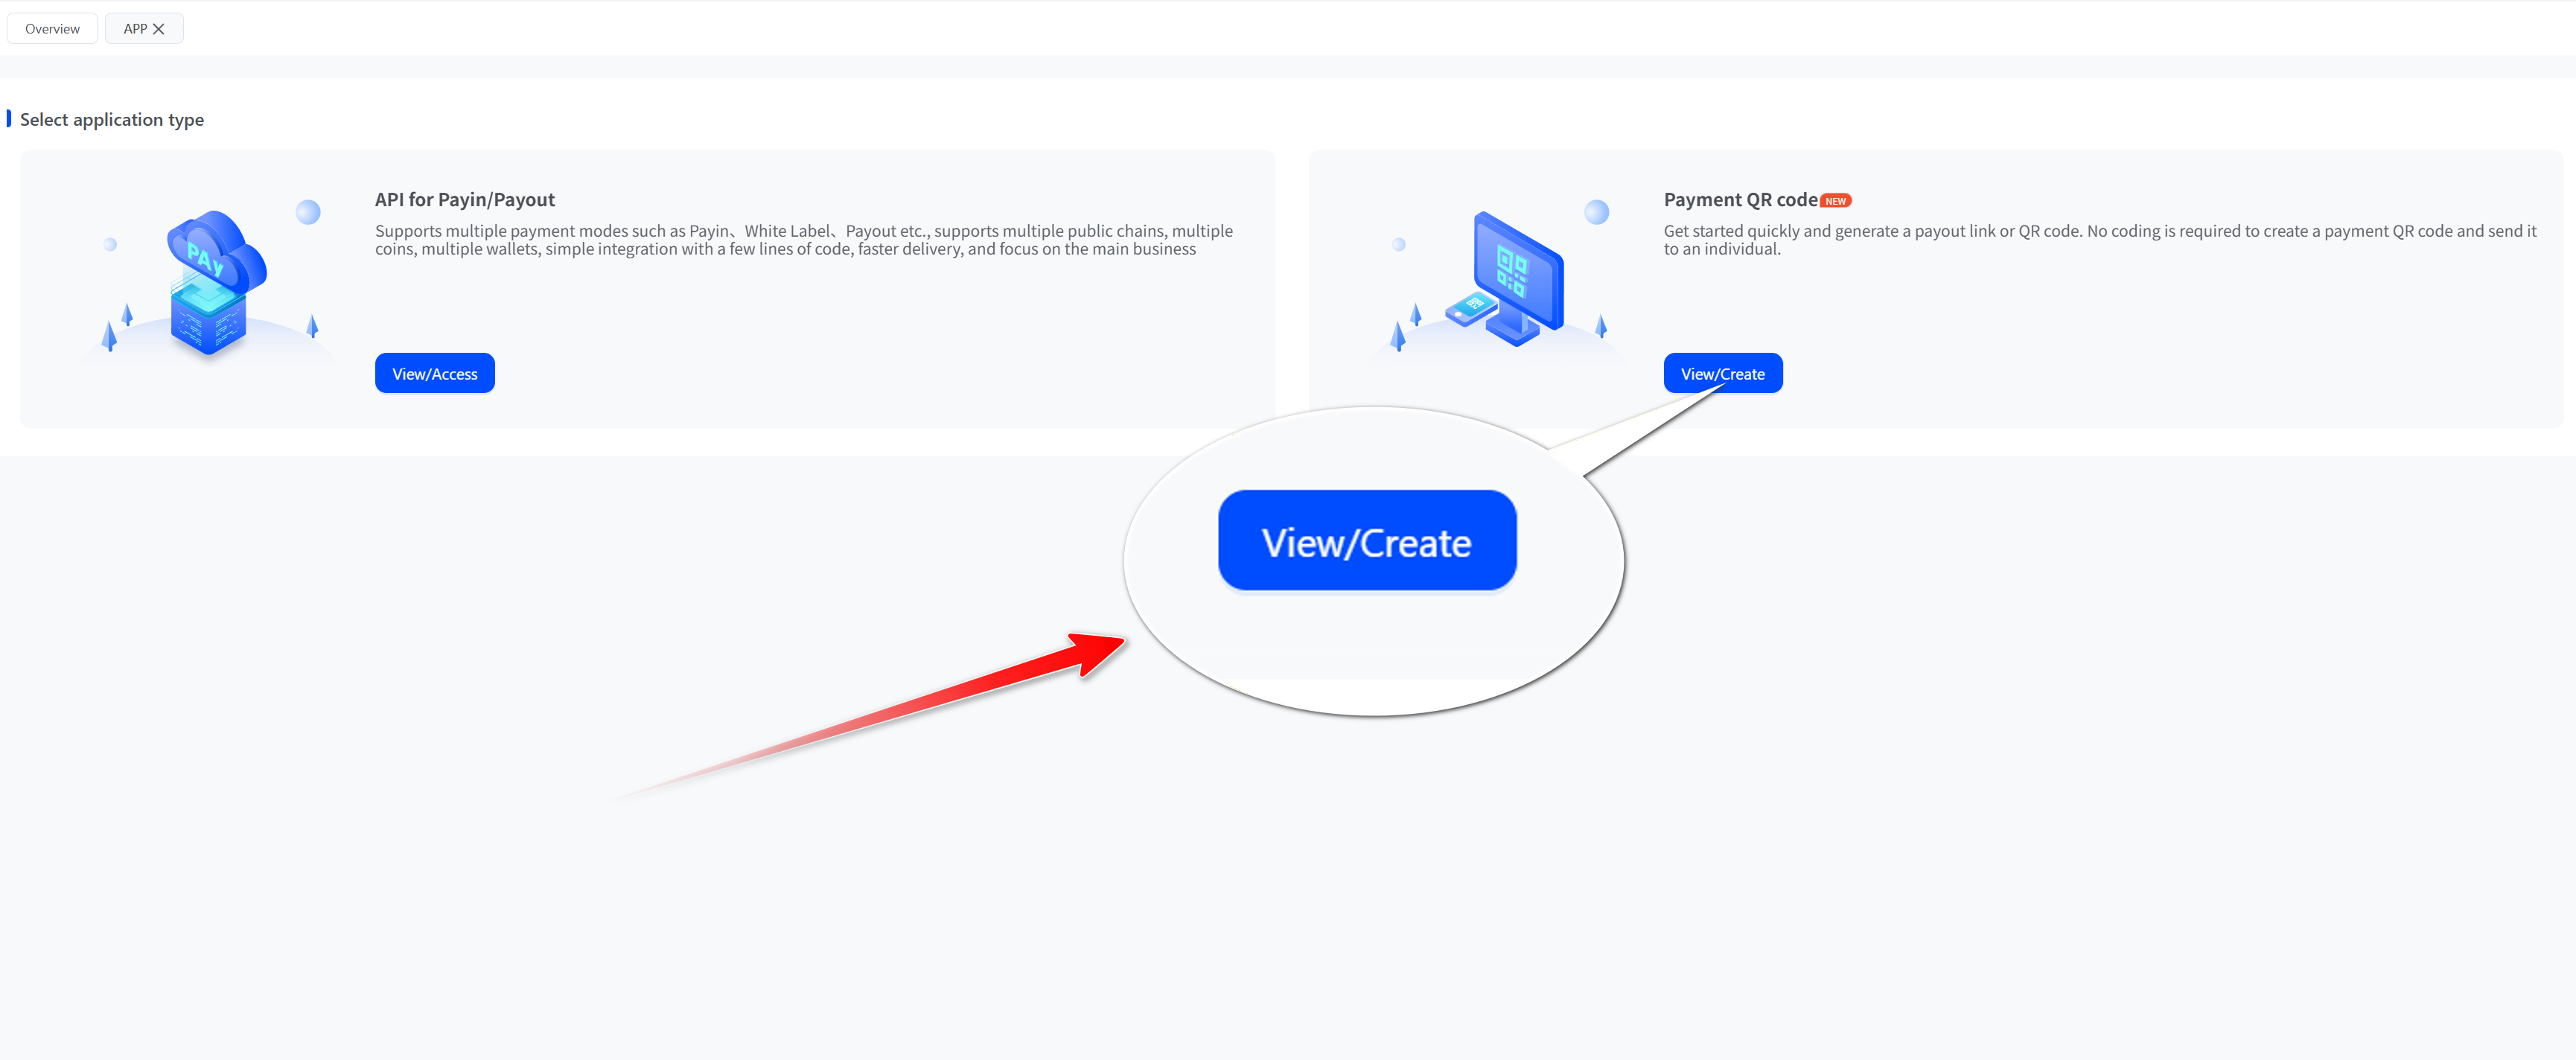Click the light blue sphere above QR monitor
Screen dimensions: 2576x1060
point(1597,212)
